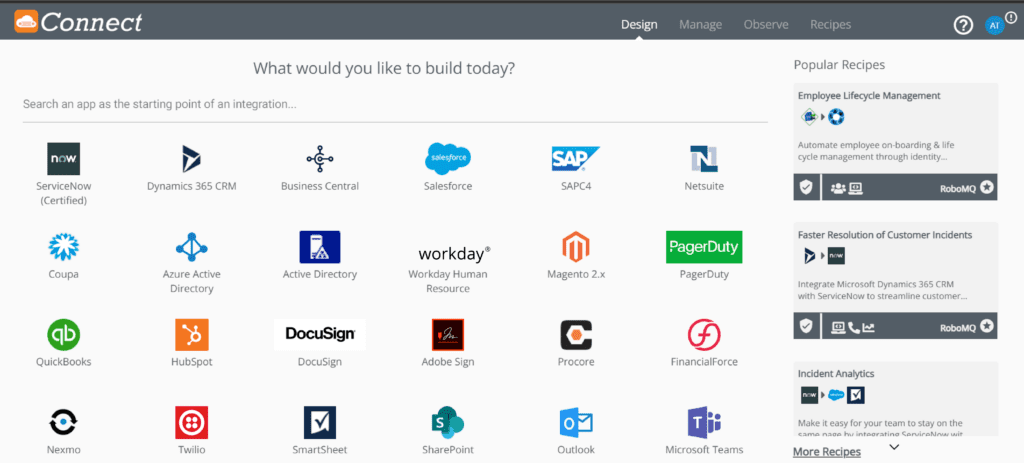Choose the Netsuite app icon
1024x463 pixels.
click(704, 159)
